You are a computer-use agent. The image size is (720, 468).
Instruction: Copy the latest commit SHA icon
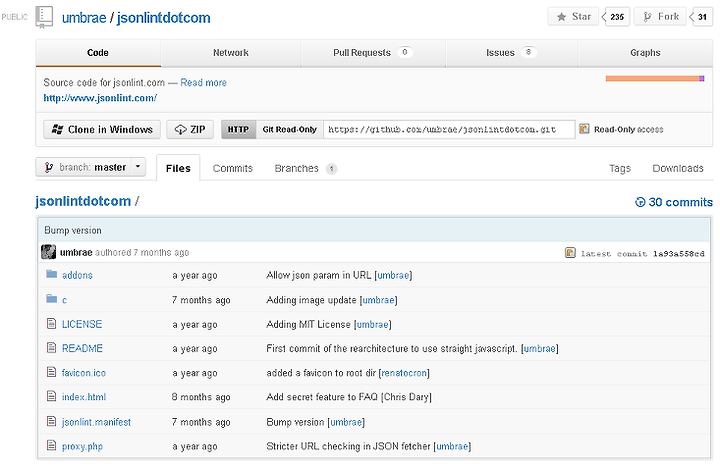pyautogui.click(x=570, y=253)
